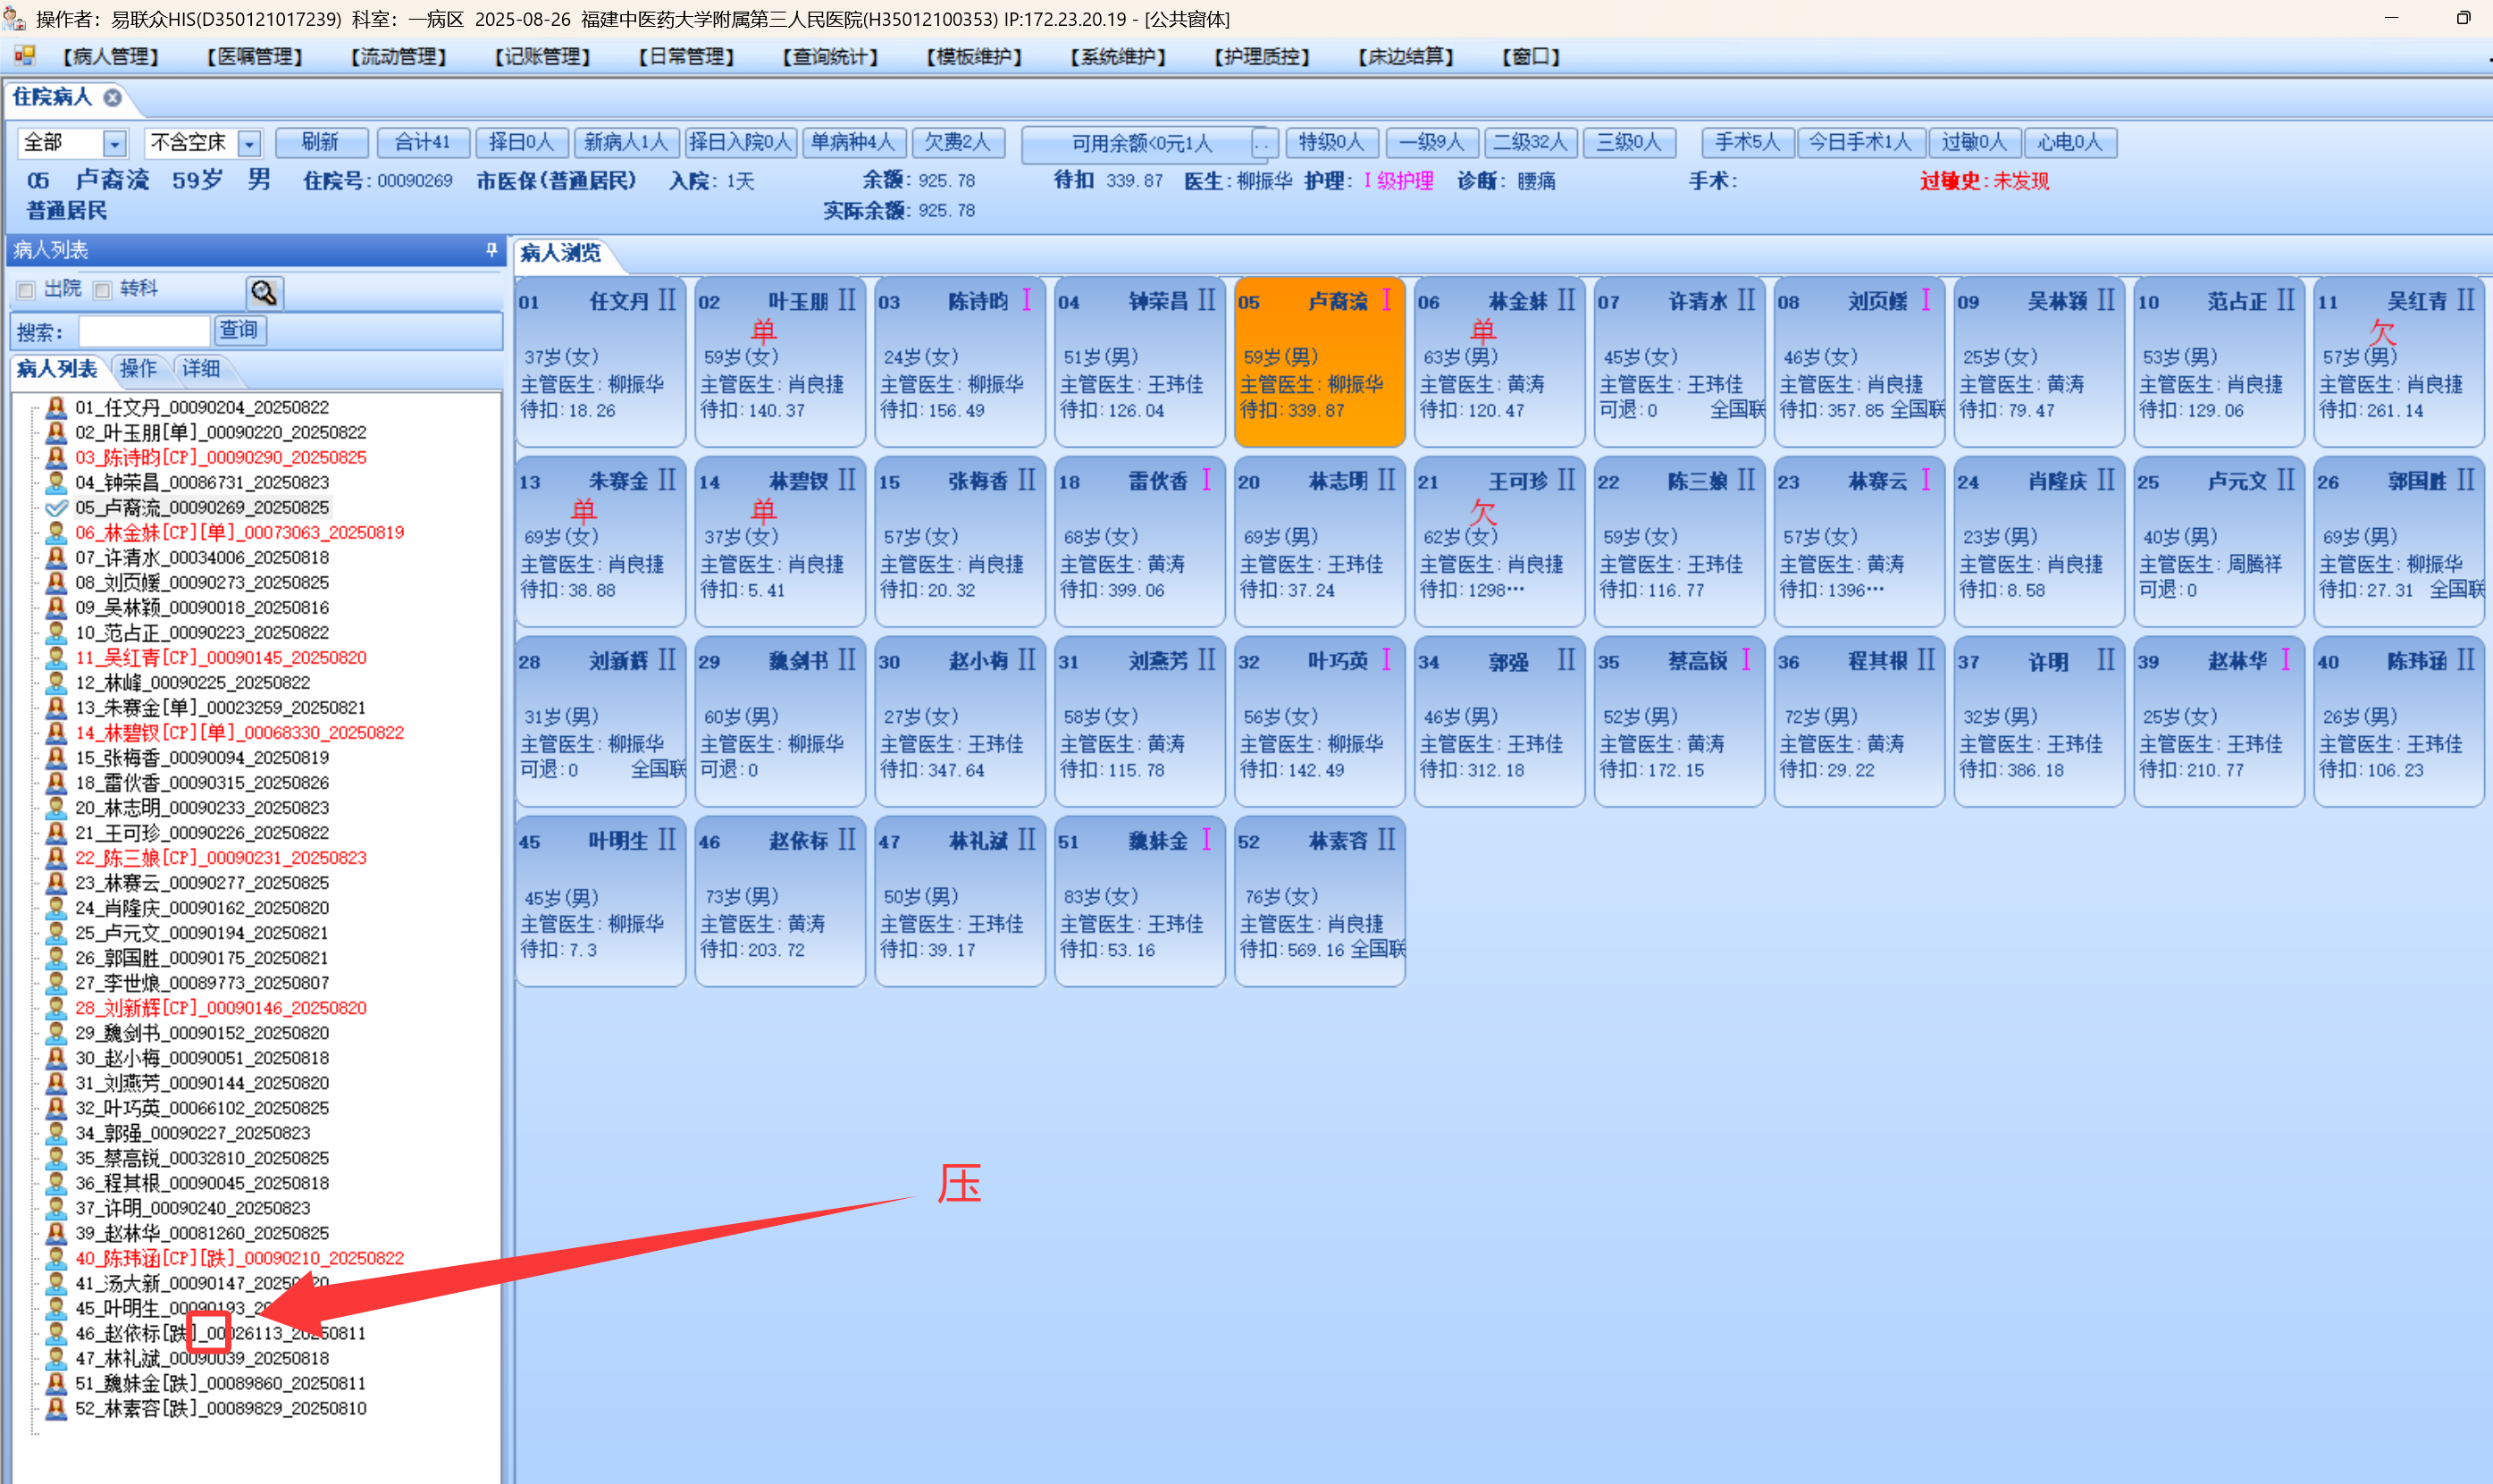Open the 查询统计 menu
The width and height of the screenshot is (2493, 1484).
pyautogui.click(x=830, y=57)
